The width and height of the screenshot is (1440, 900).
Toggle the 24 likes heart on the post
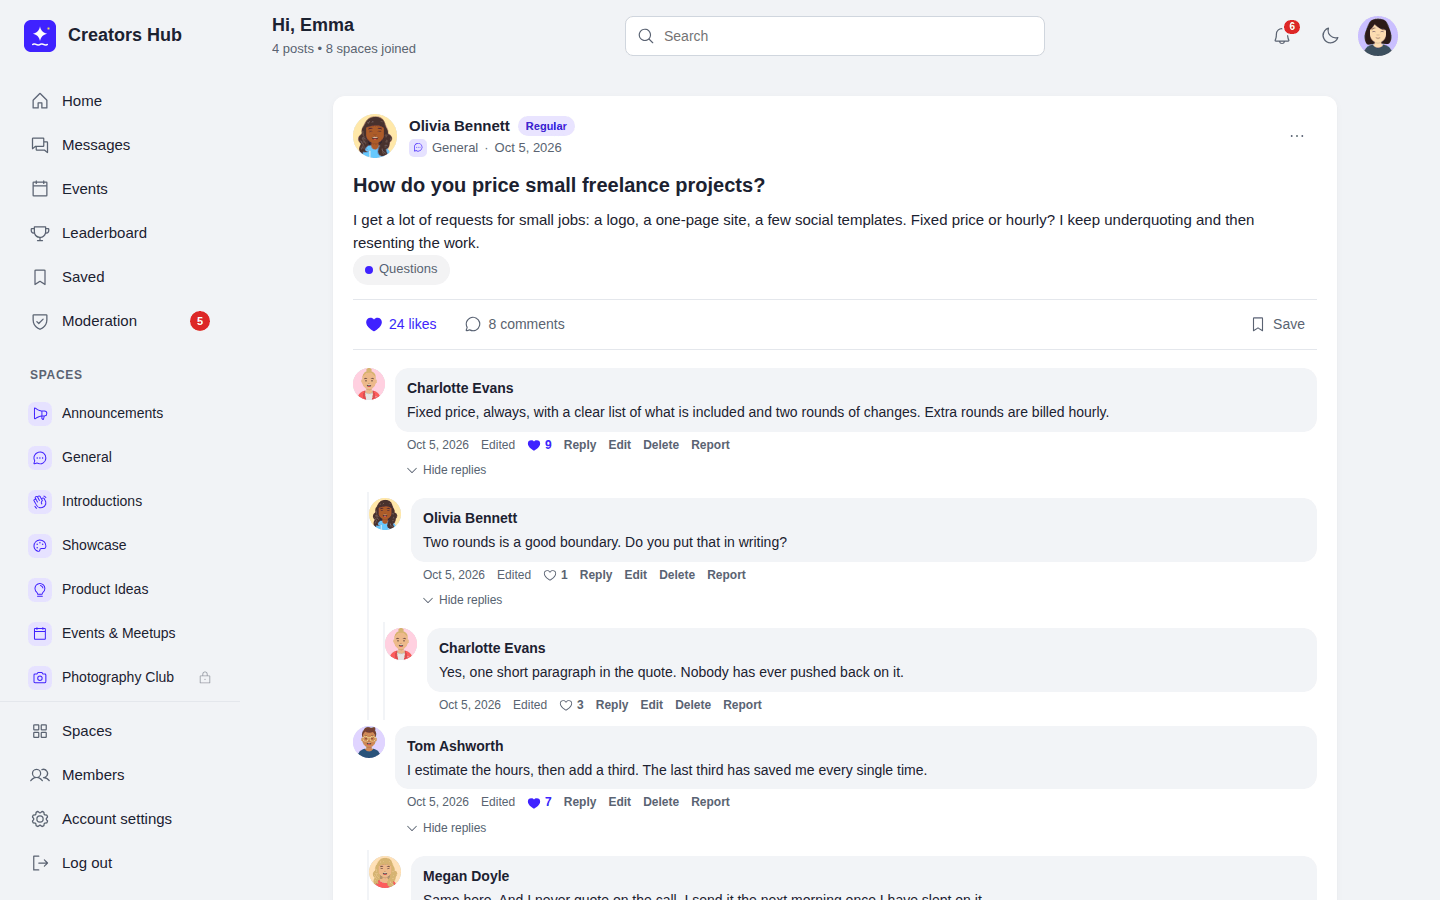point(401,324)
